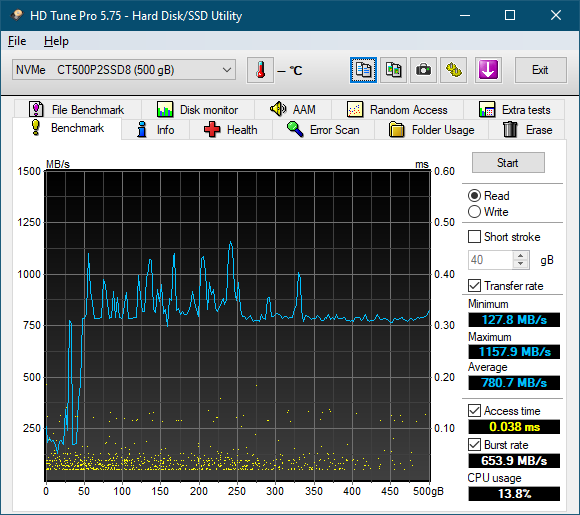
Task: Open the File menu
Action: pyautogui.click(x=17, y=41)
